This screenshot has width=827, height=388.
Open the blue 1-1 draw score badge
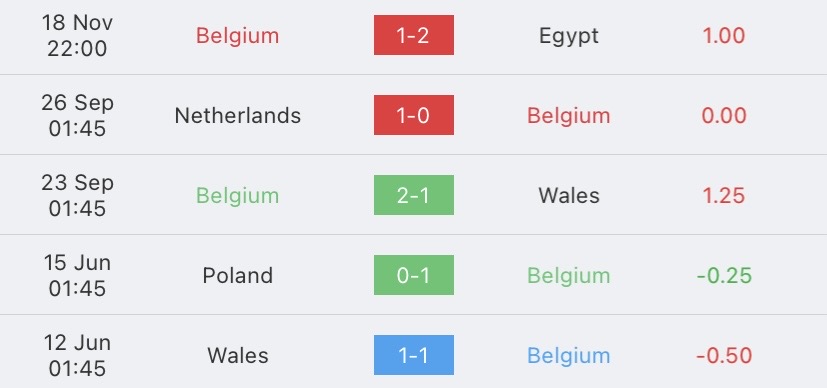pos(414,355)
